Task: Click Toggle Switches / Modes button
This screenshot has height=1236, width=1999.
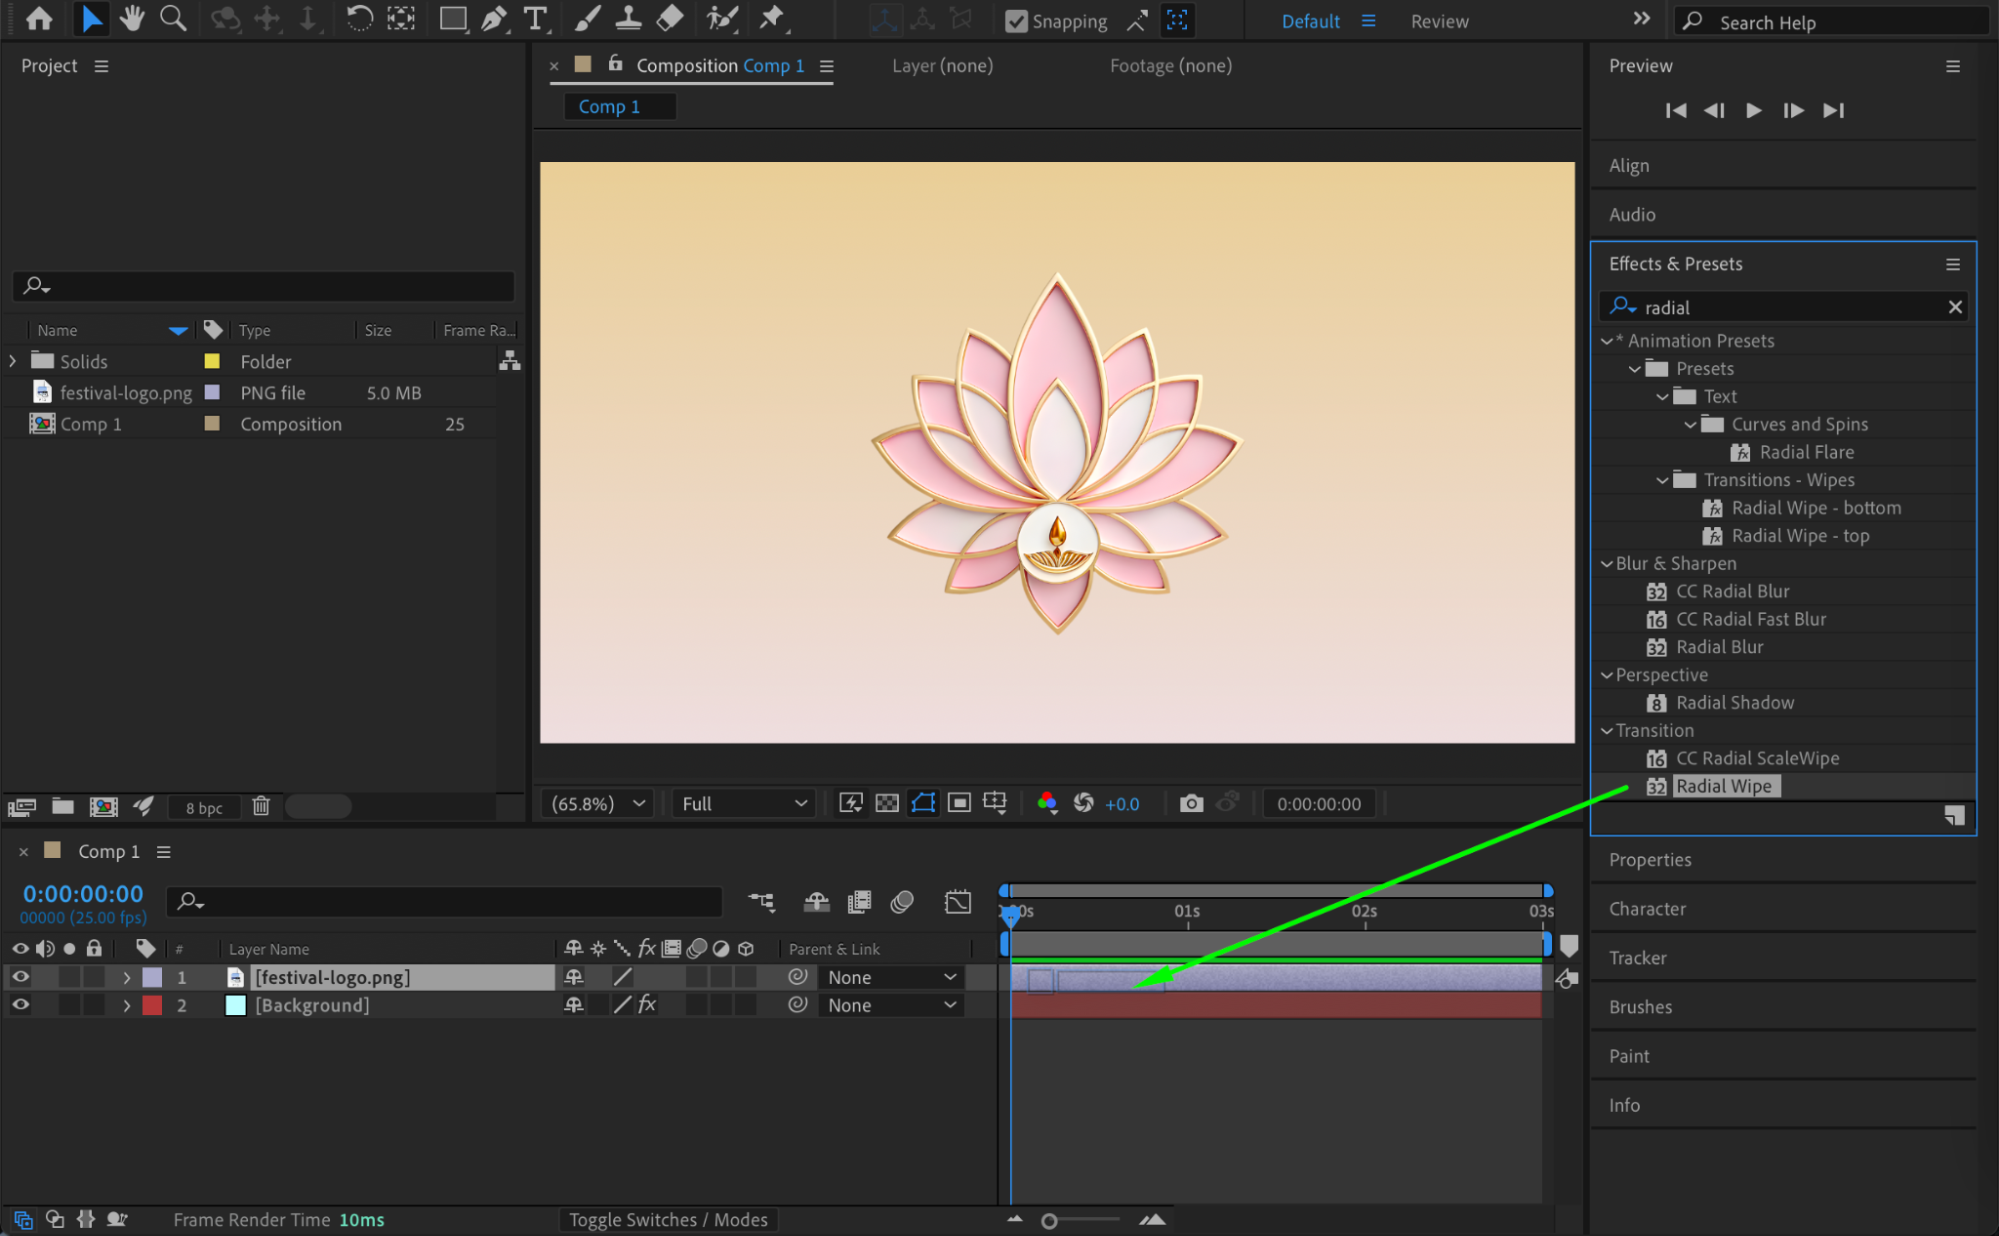Action: pyautogui.click(x=668, y=1219)
